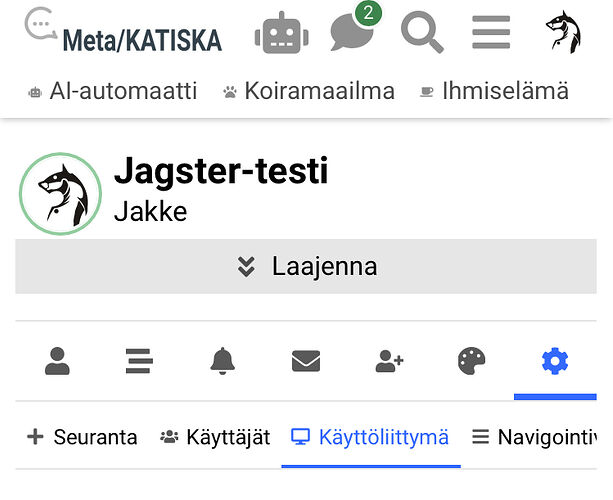This screenshot has width=613, height=500.
Task: Open the search magnifier
Action: pyautogui.click(x=422, y=32)
